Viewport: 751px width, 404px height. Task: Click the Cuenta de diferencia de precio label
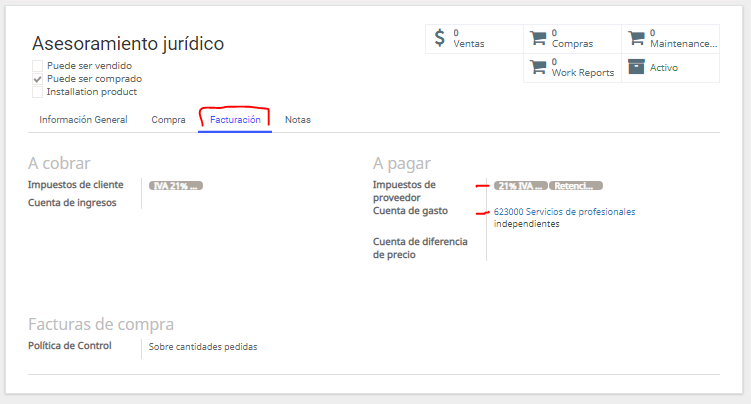(420, 248)
